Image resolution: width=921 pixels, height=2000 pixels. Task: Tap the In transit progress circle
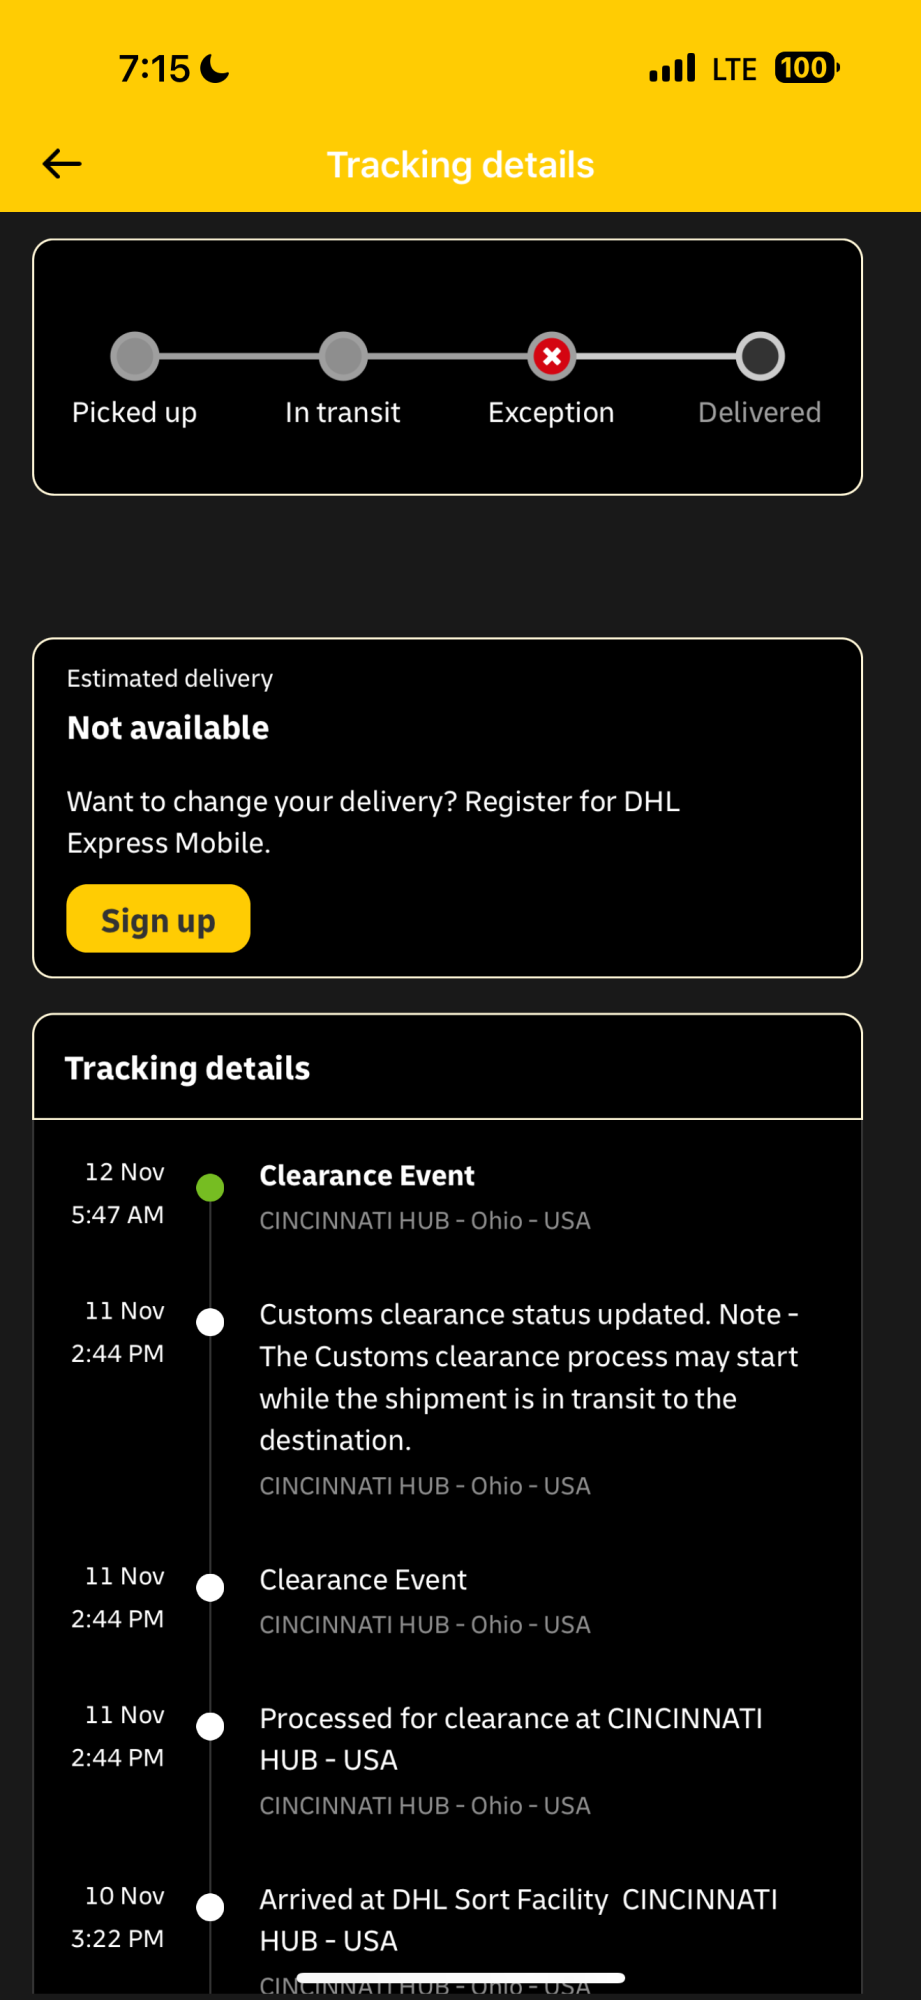coord(343,356)
